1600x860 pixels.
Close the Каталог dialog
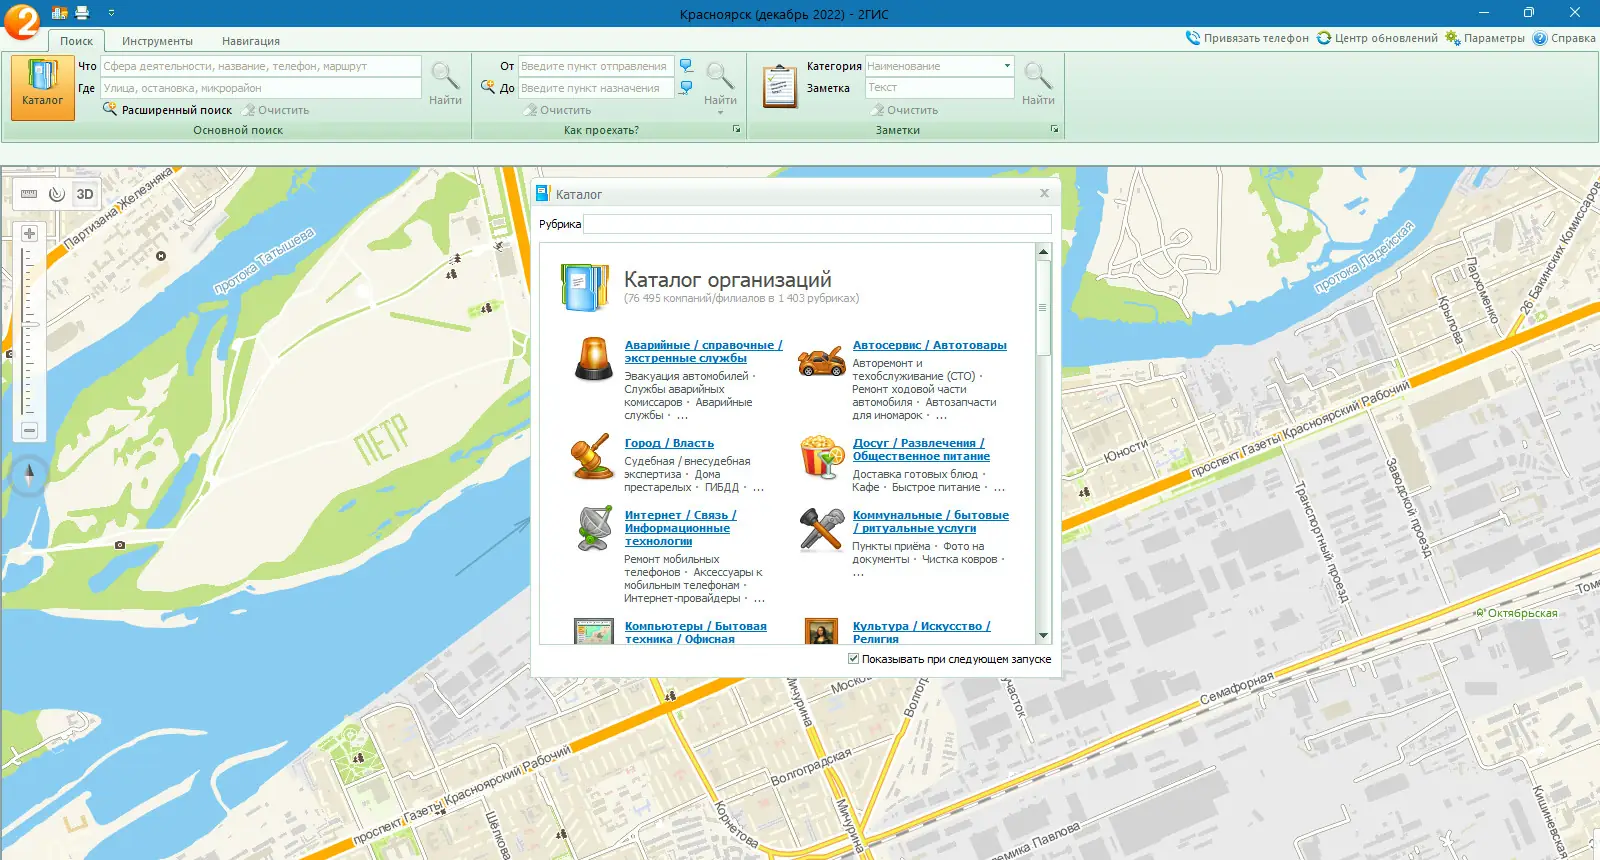click(1044, 193)
